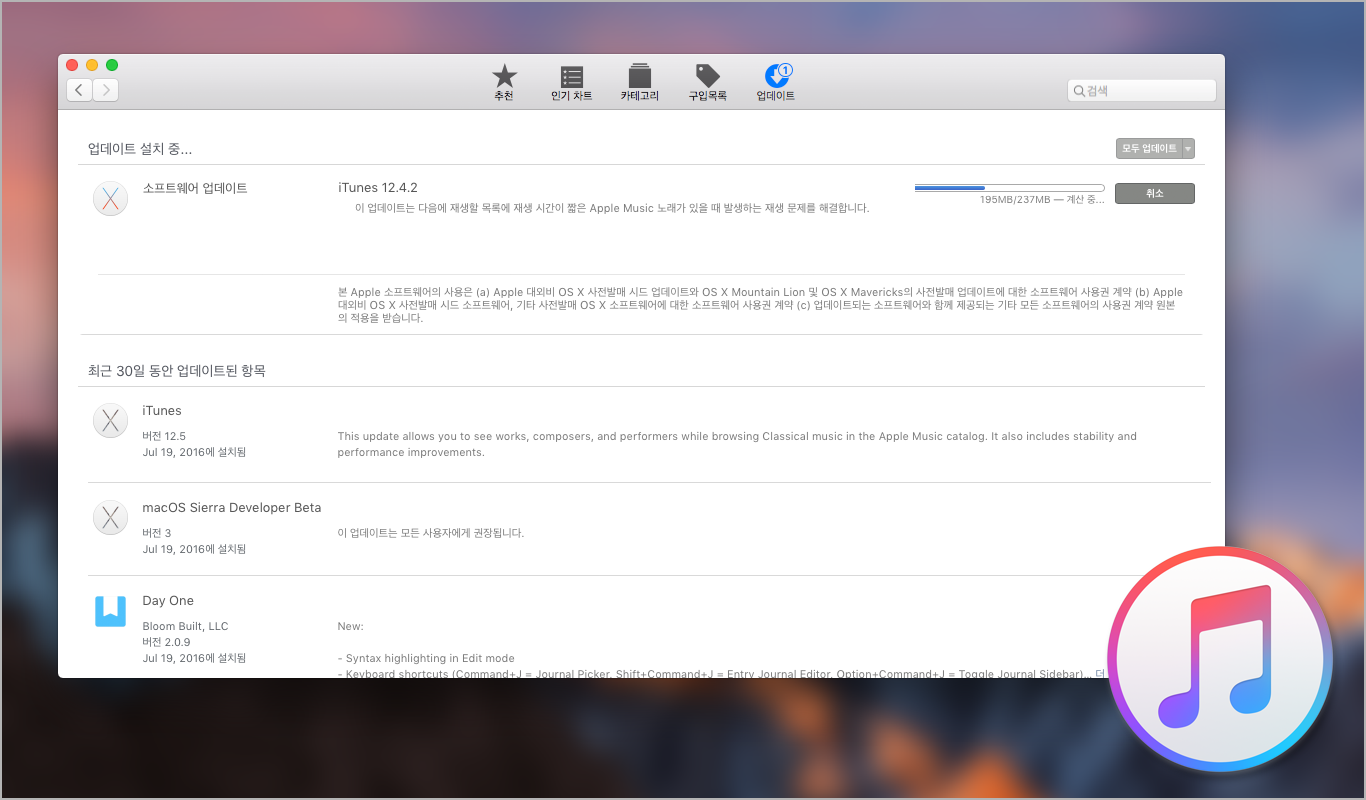Click the iTunes 12.5 row icon
This screenshot has height=800, width=1366.
point(110,421)
